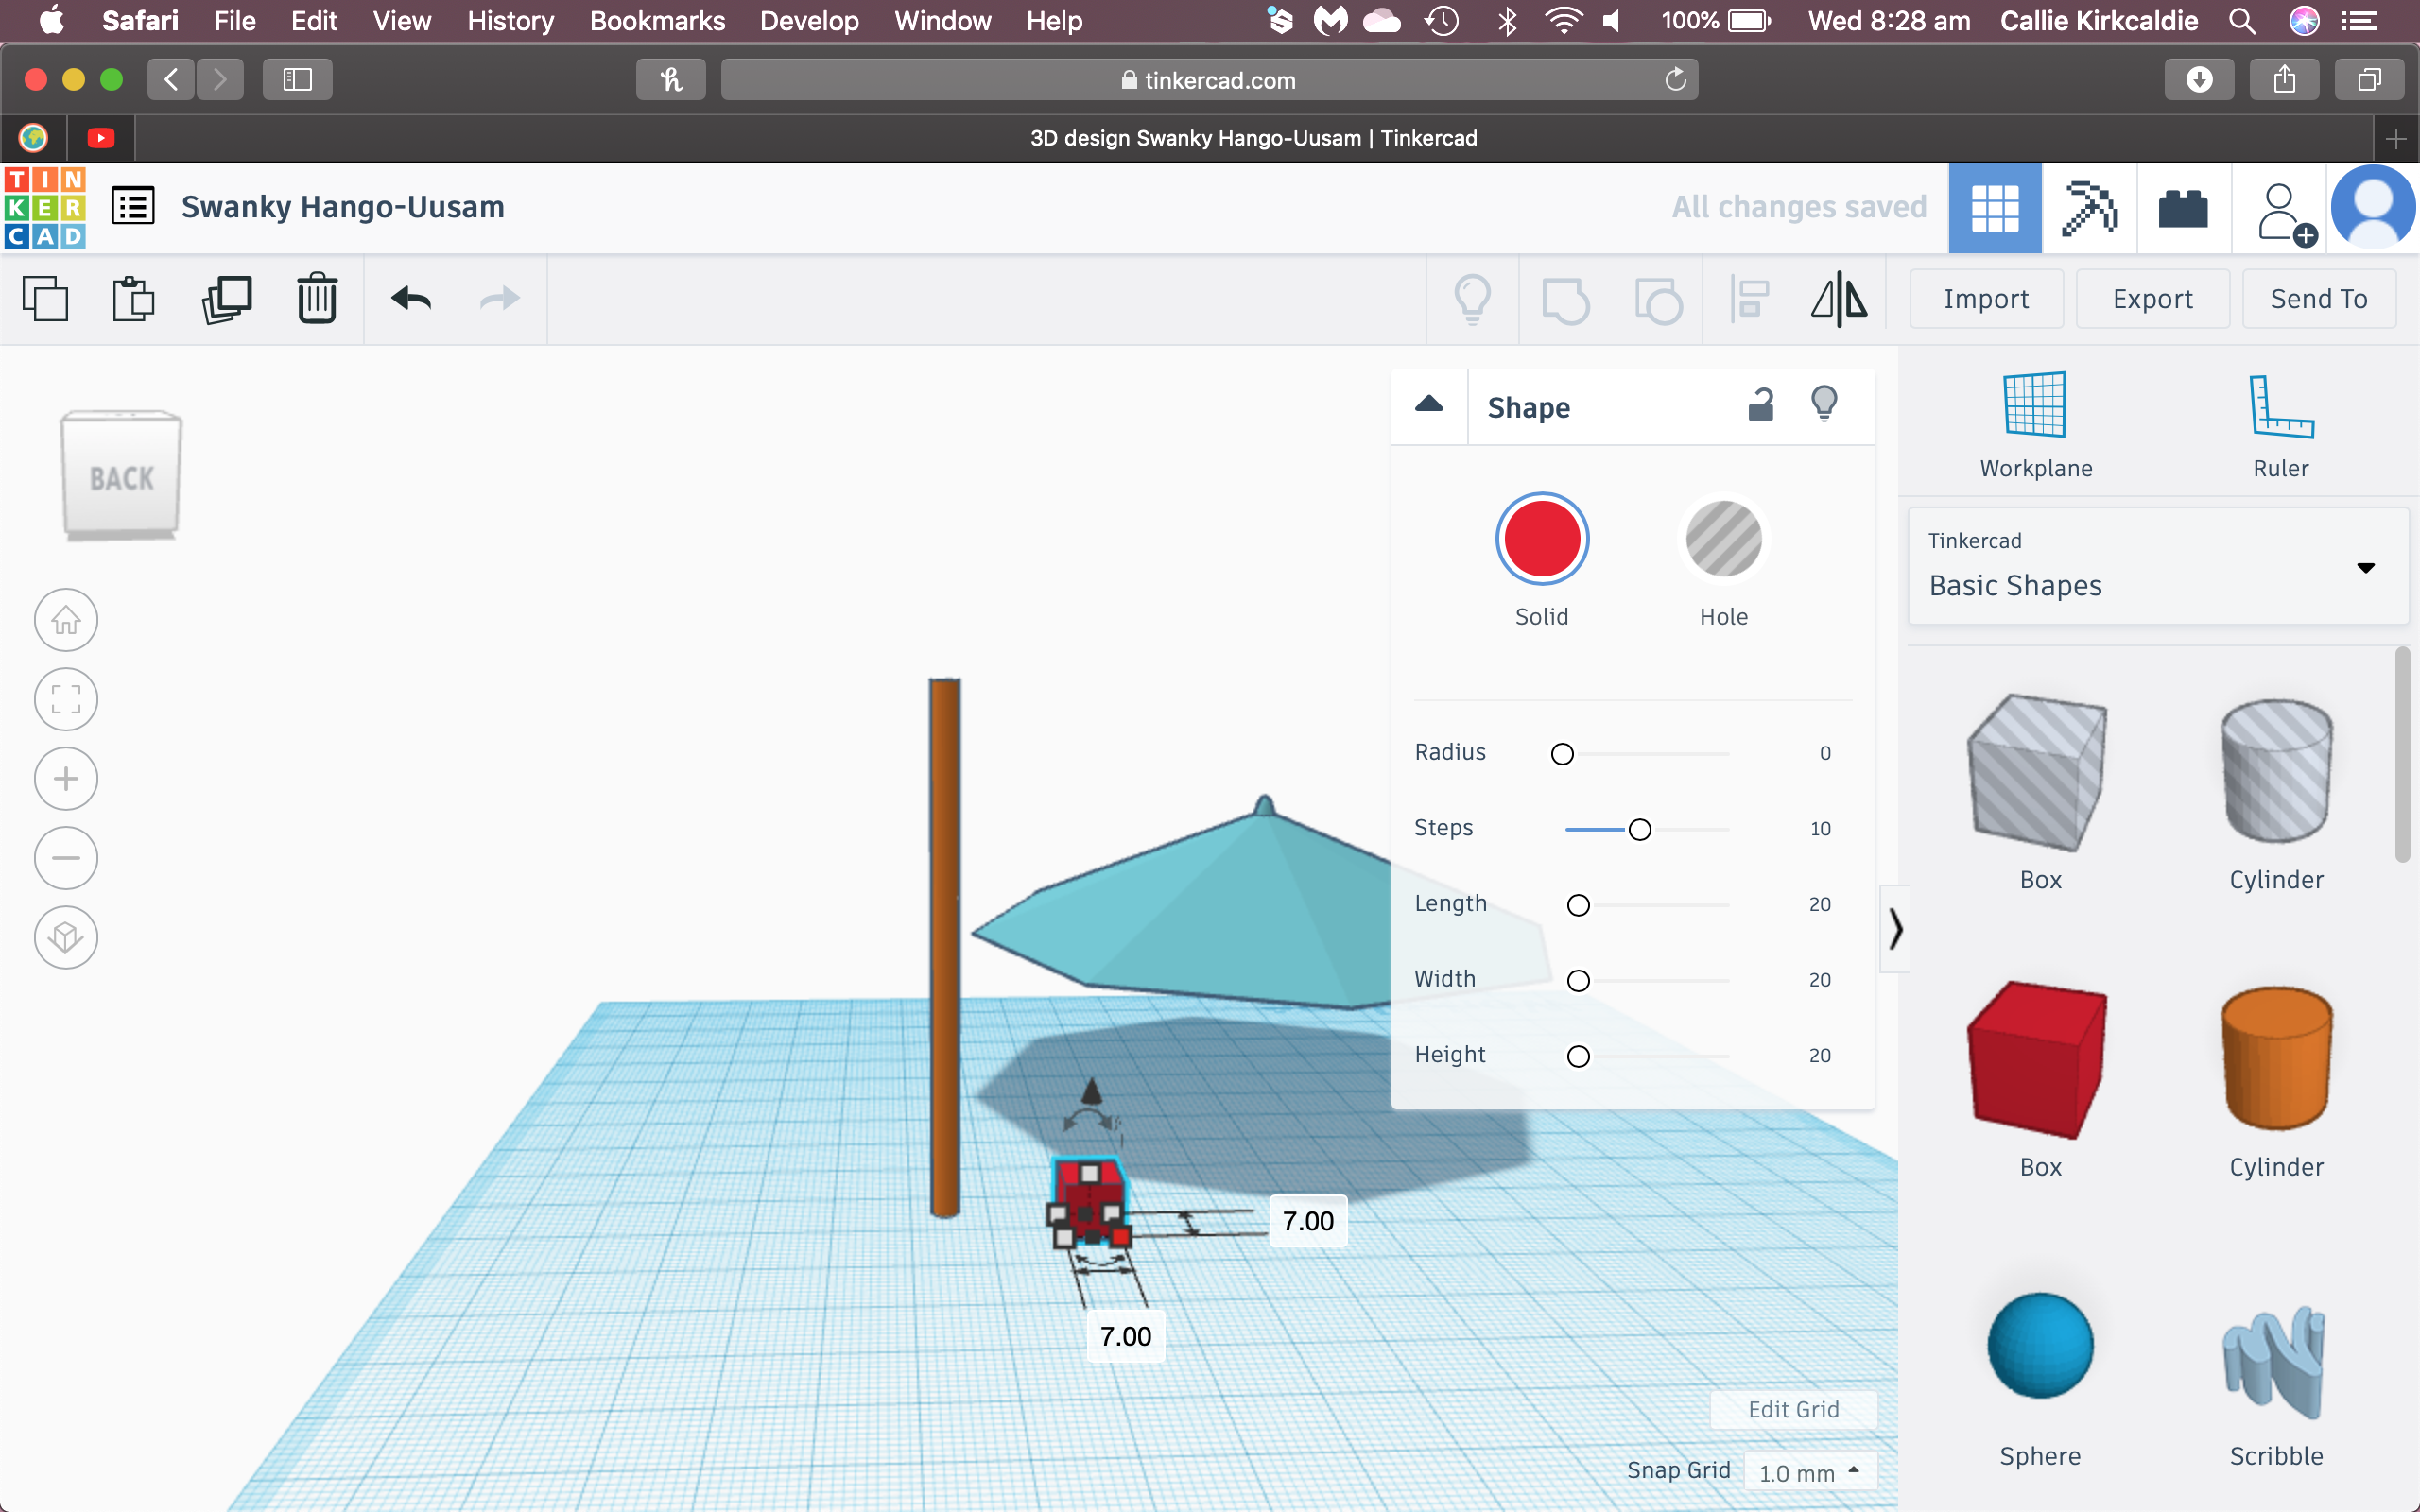Viewport: 2420px width, 1512px height.
Task: Set shape to Solid
Action: pos(1542,539)
